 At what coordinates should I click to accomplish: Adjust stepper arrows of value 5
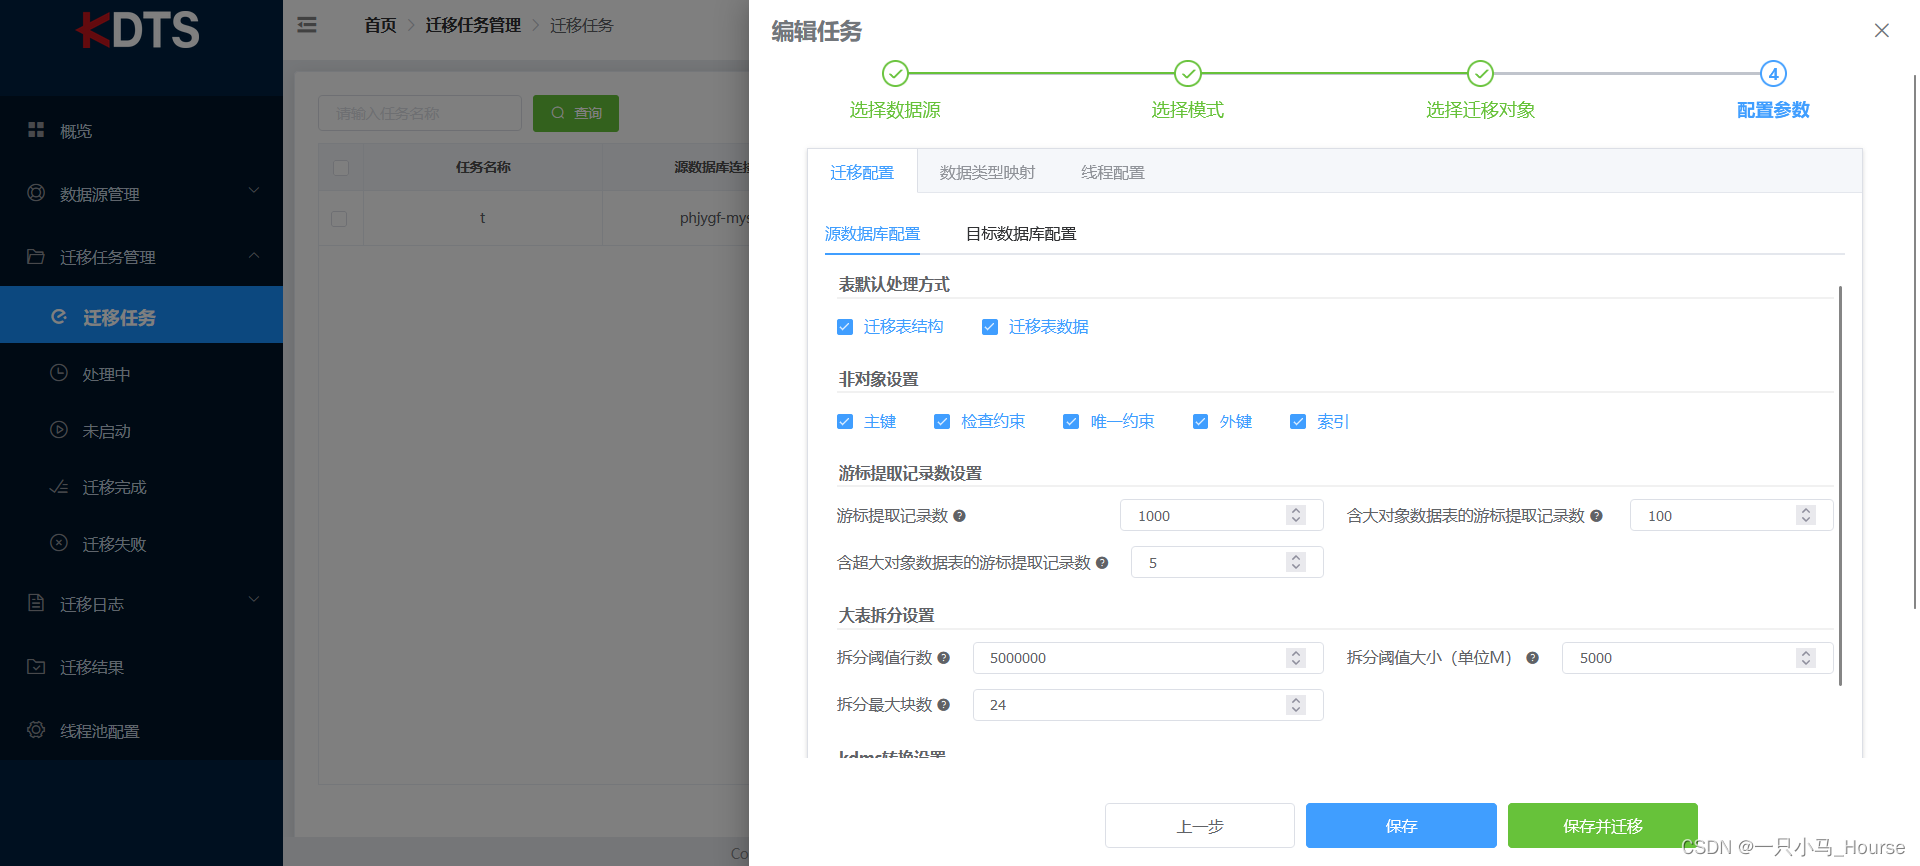(x=1296, y=562)
